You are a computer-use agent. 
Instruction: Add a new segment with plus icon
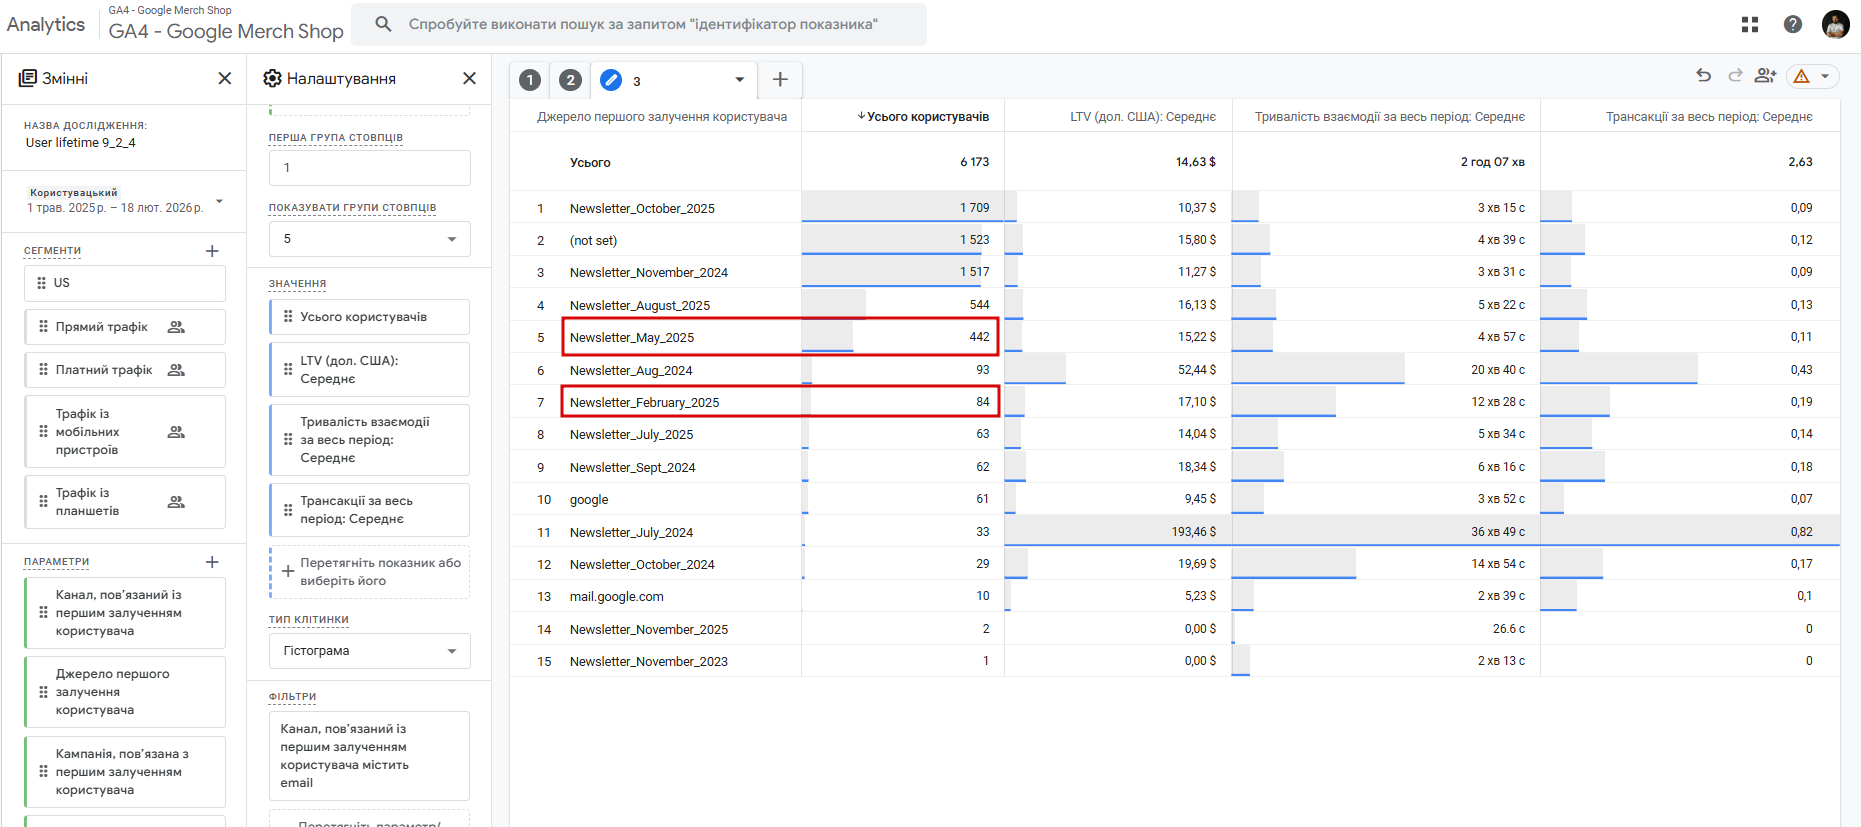point(212,251)
